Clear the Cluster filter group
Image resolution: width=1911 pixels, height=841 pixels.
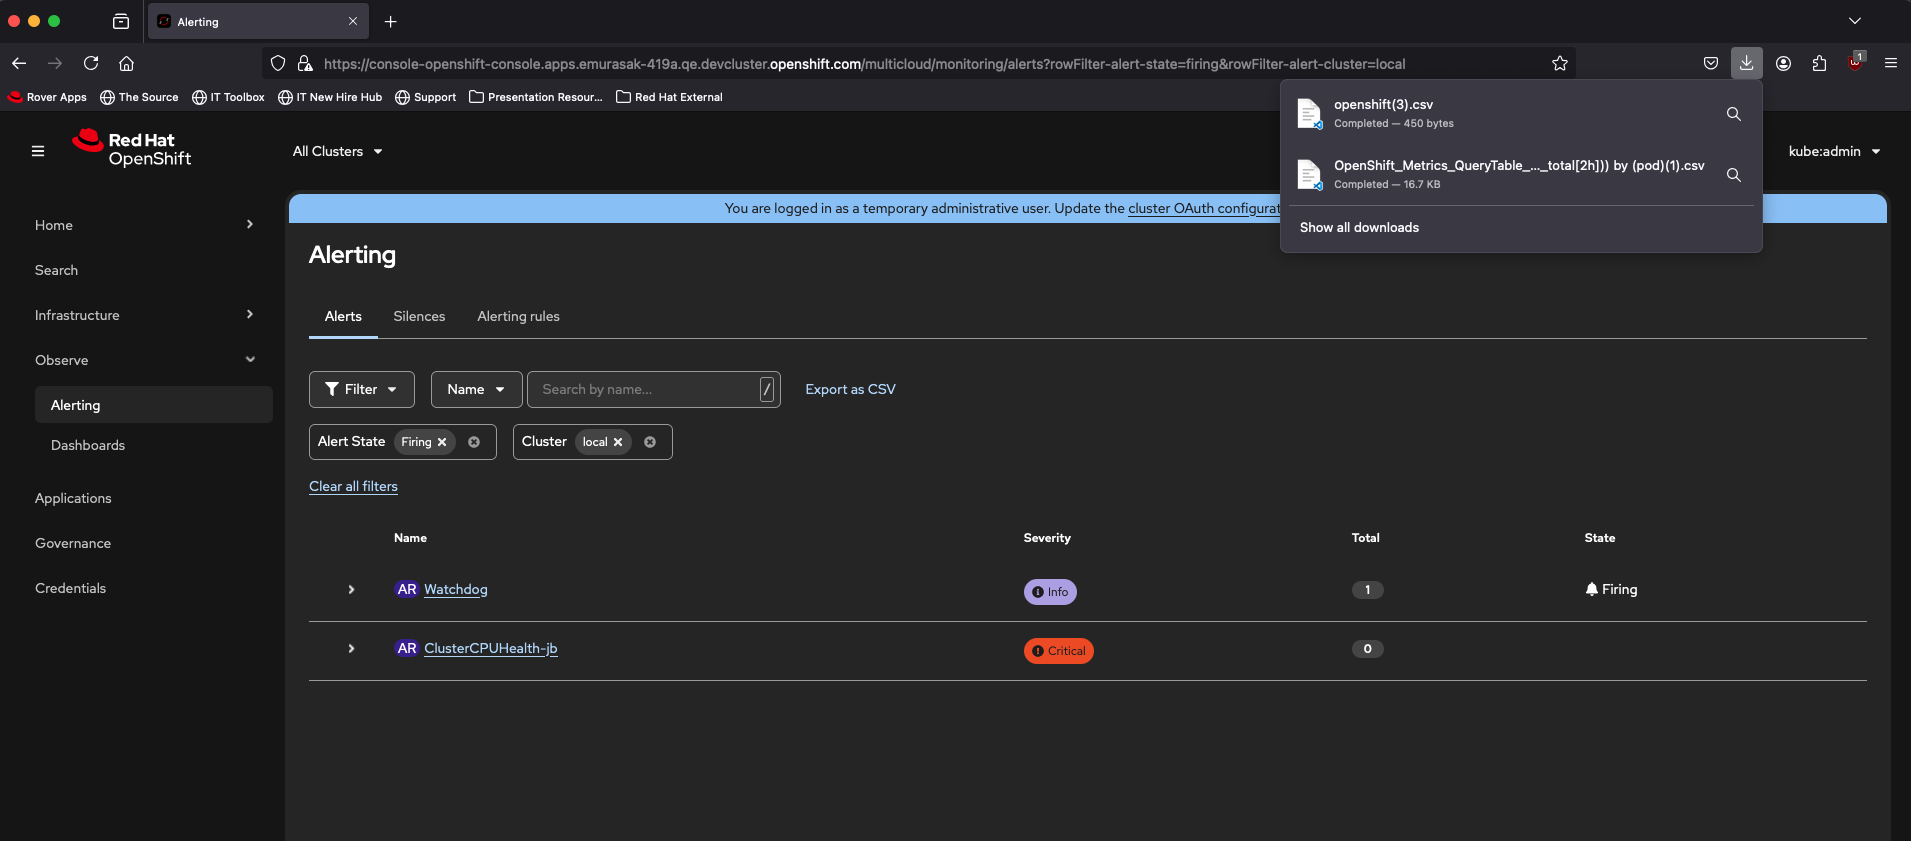pos(650,442)
